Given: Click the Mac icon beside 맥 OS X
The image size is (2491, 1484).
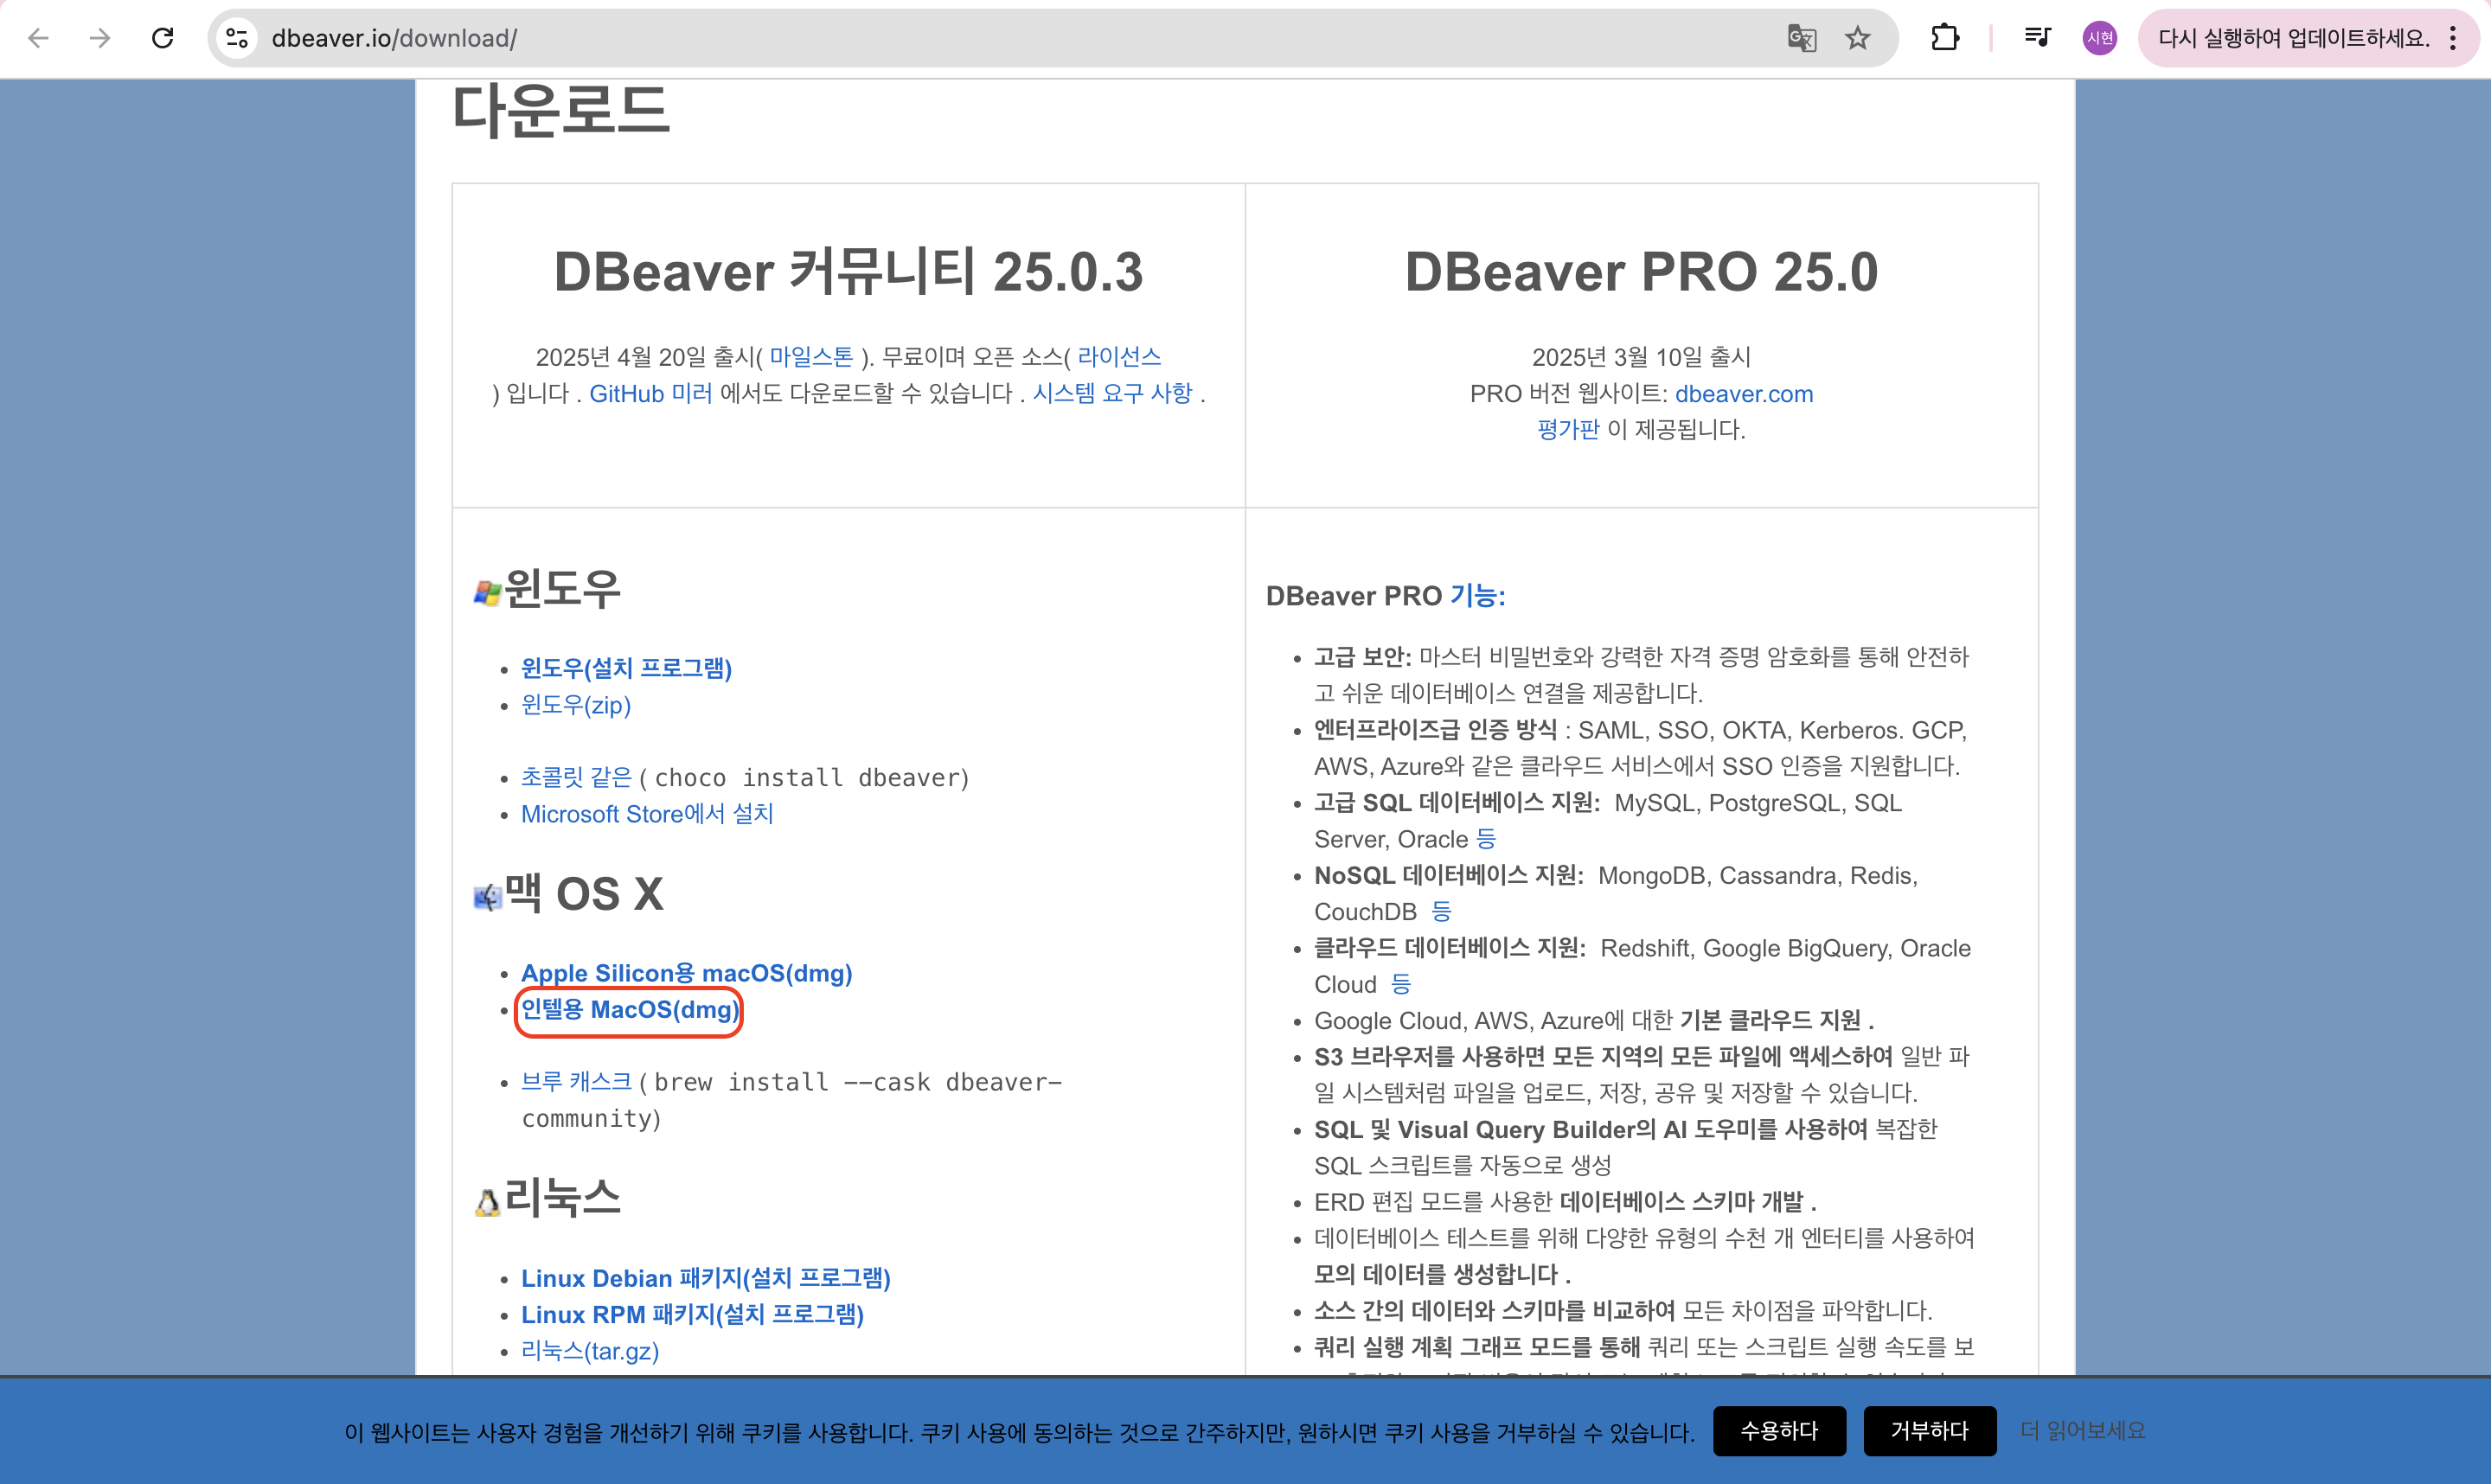Looking at the screenshot, I should coord(487,897).
